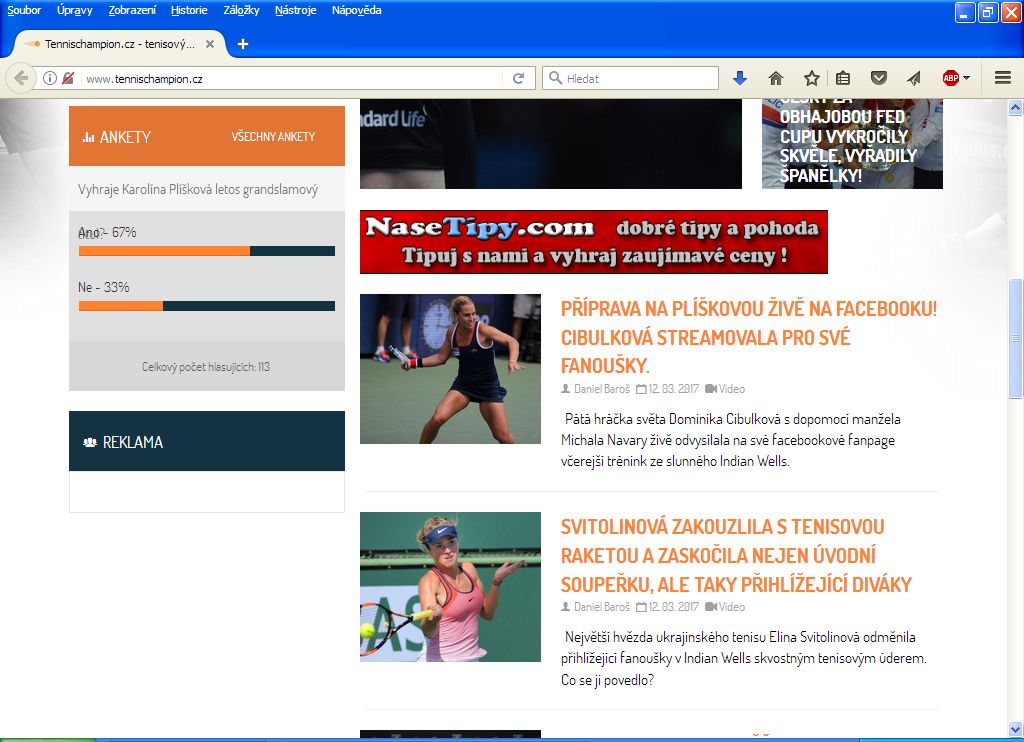1024x742 pixels.
Task: Click the Firefox back navigation arrow
Action: 20,78
